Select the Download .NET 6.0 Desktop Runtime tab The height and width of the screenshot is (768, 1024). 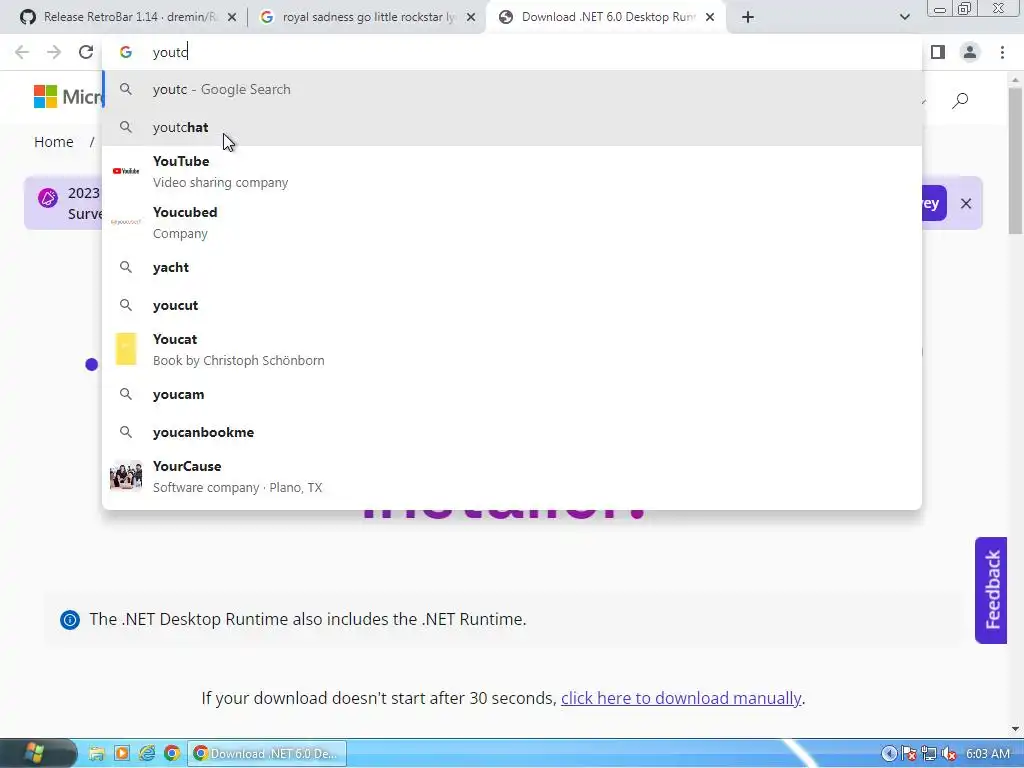click(605, 17)
